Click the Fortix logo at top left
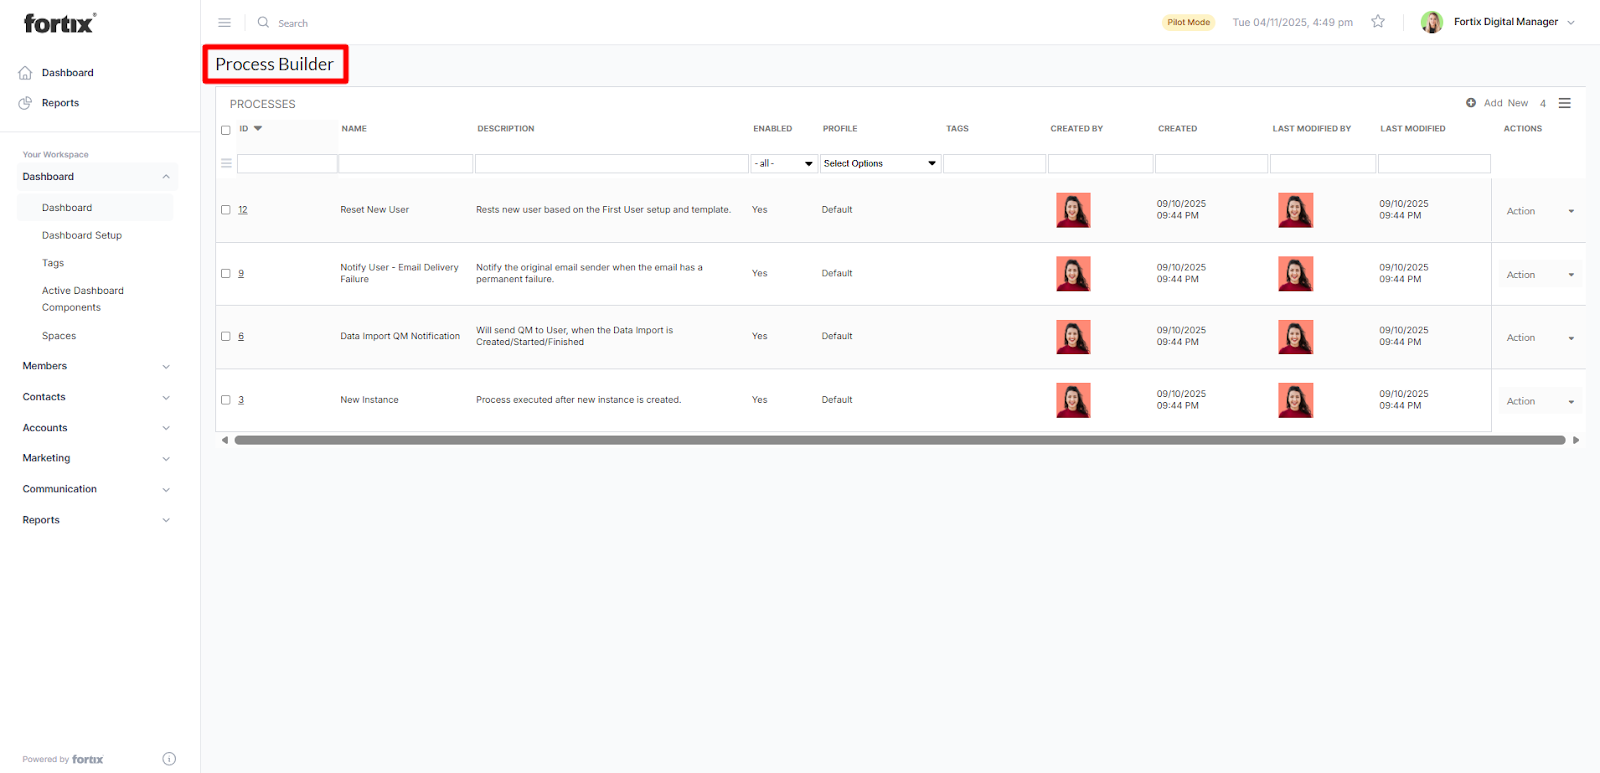1600x773 pixels. (x=60, y=23)
